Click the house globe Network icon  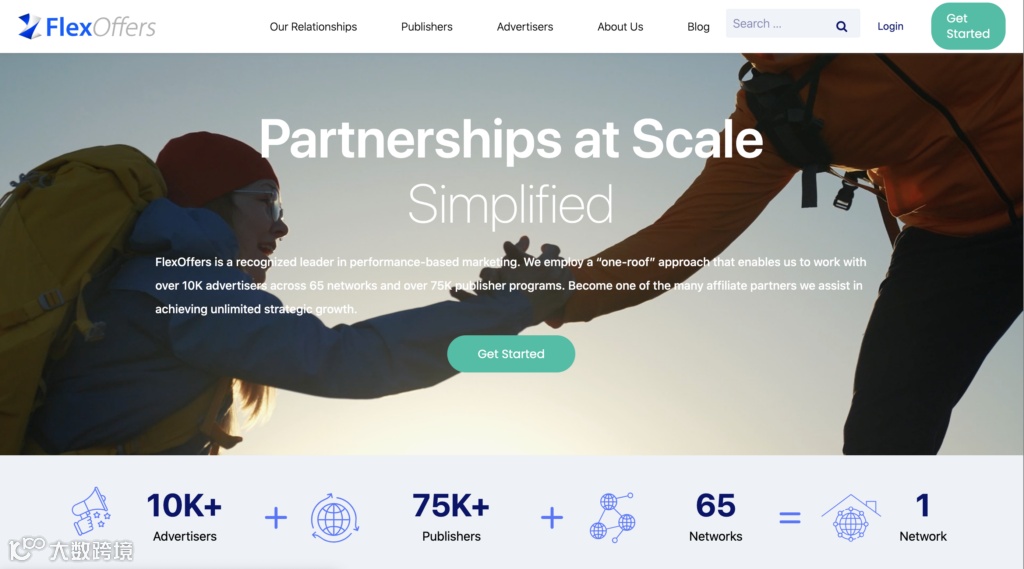coord(850,517)
